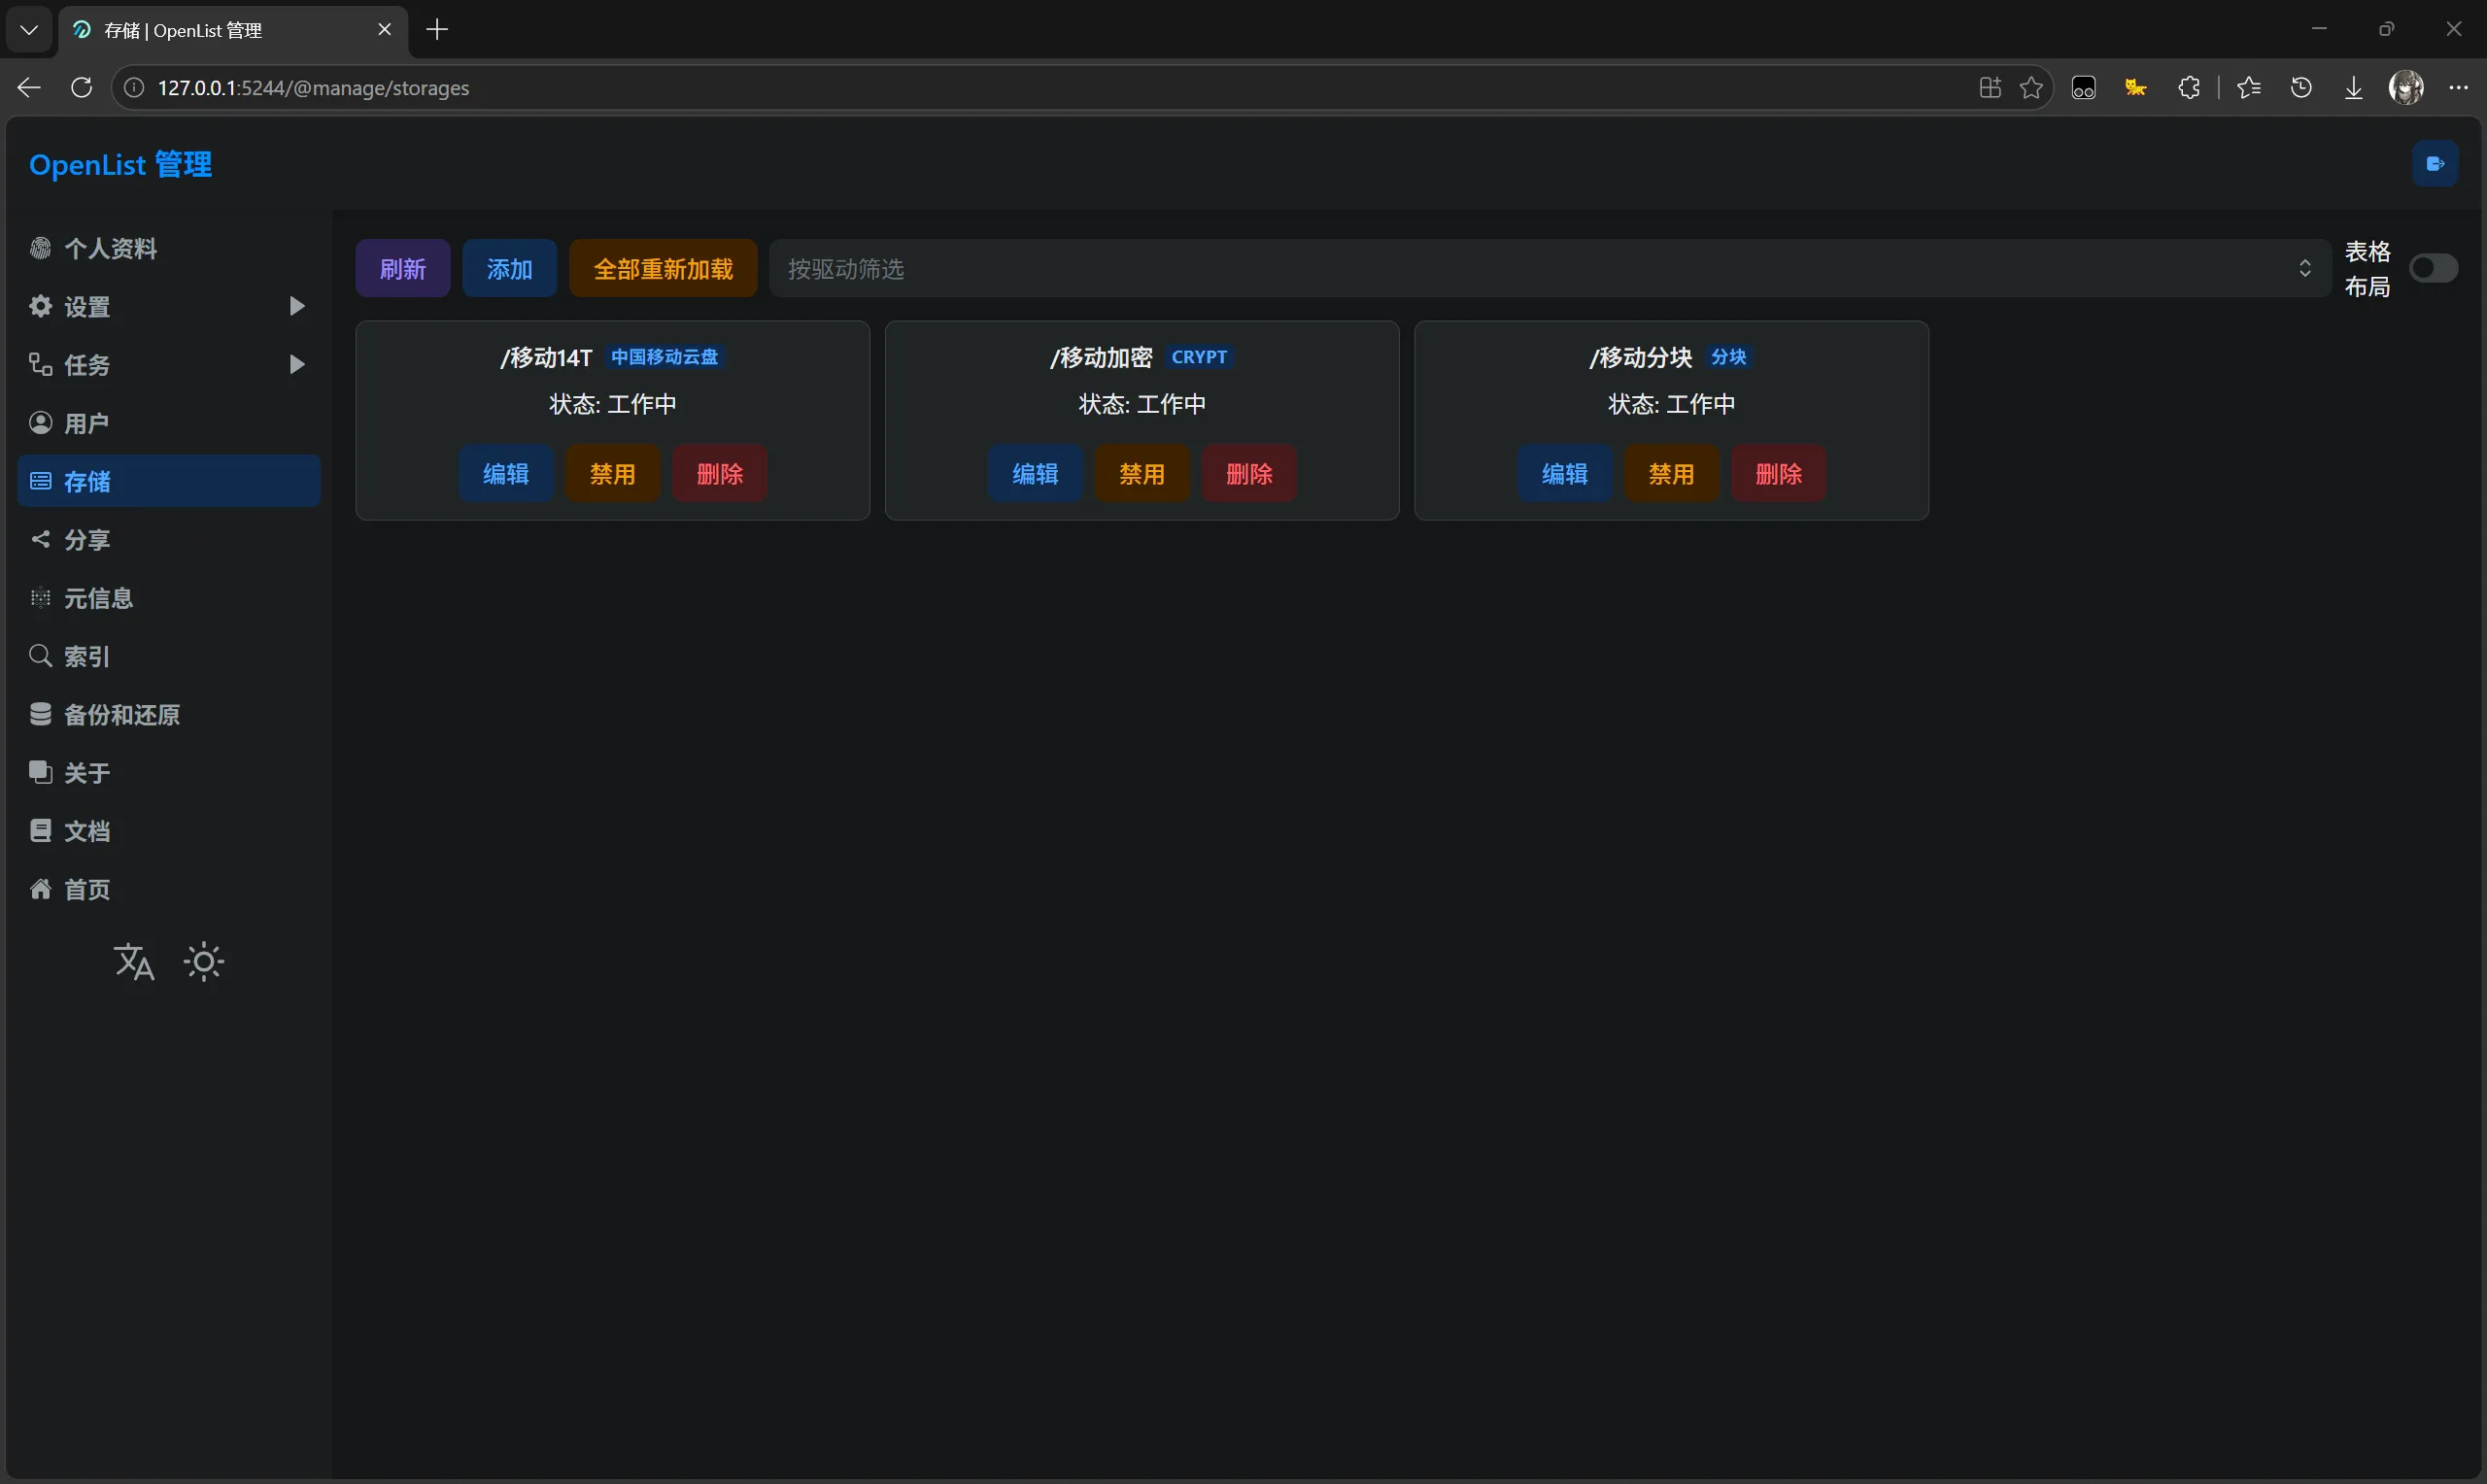Open the browser more-options menu

click(x=2458, y=88)
